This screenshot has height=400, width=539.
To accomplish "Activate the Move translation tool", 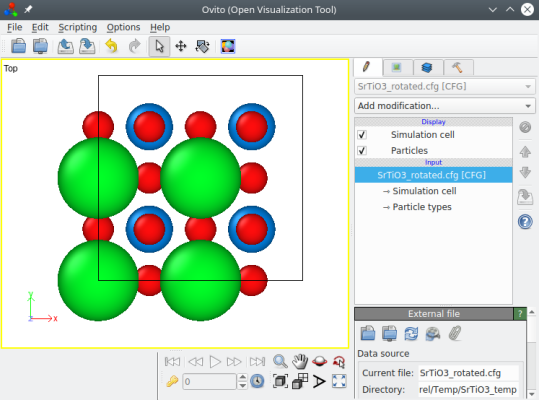I will click(181, 46).
